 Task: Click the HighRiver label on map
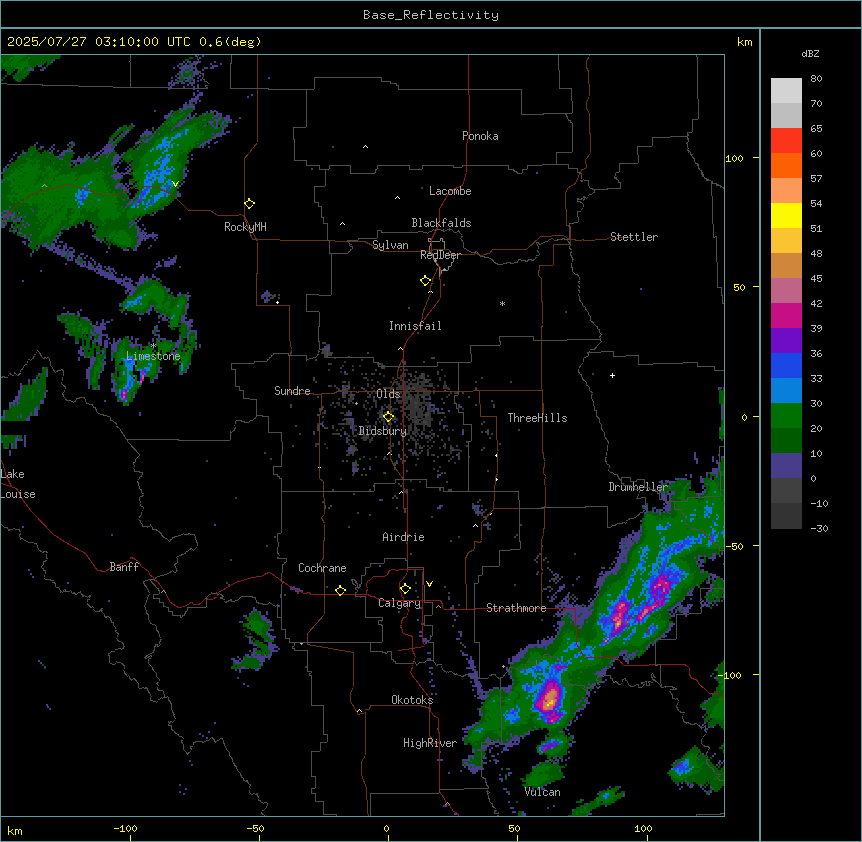[x=430, y=743]
